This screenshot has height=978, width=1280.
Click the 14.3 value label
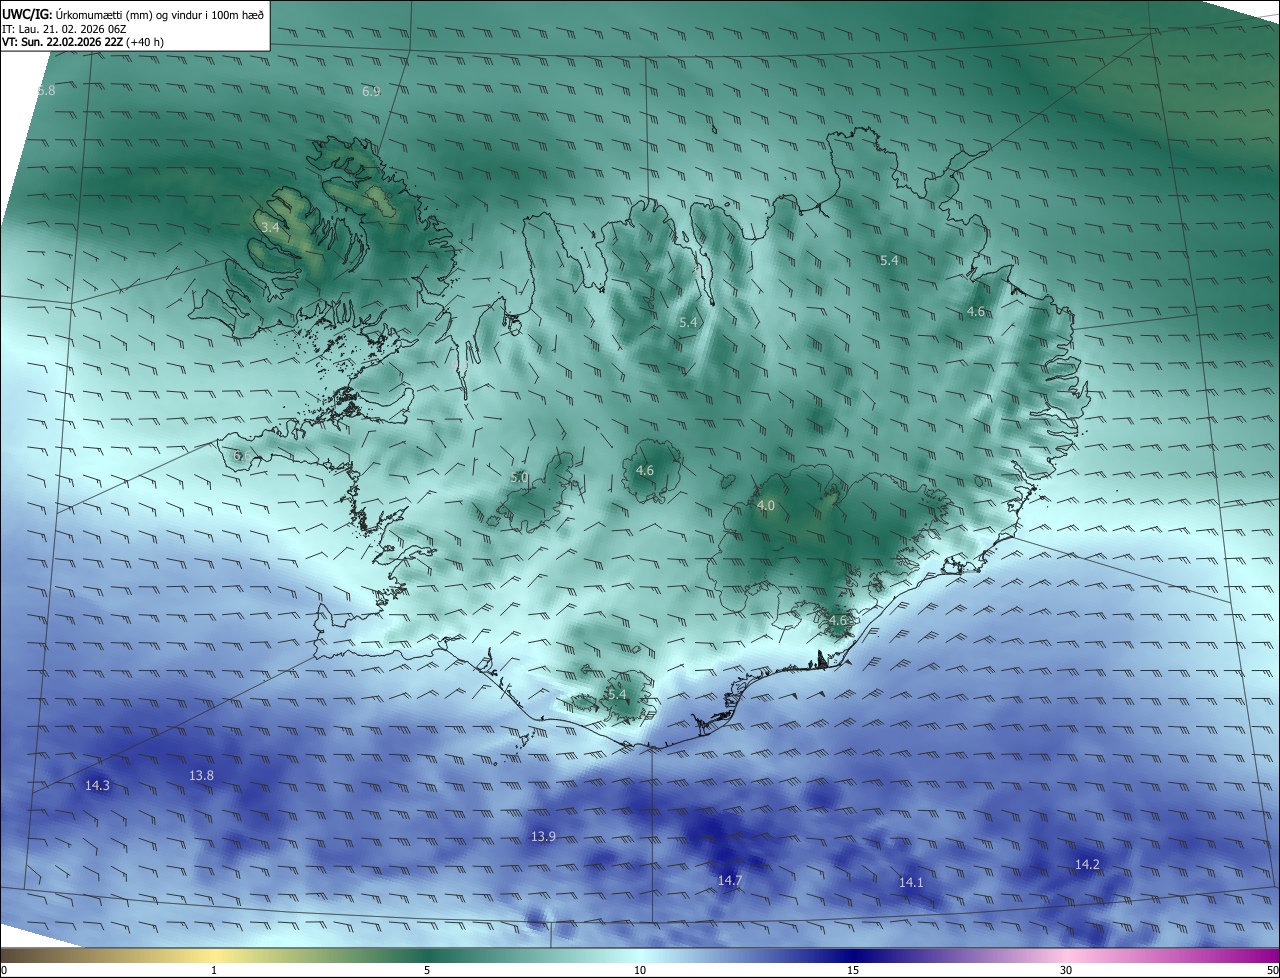[x=97, y=786]
